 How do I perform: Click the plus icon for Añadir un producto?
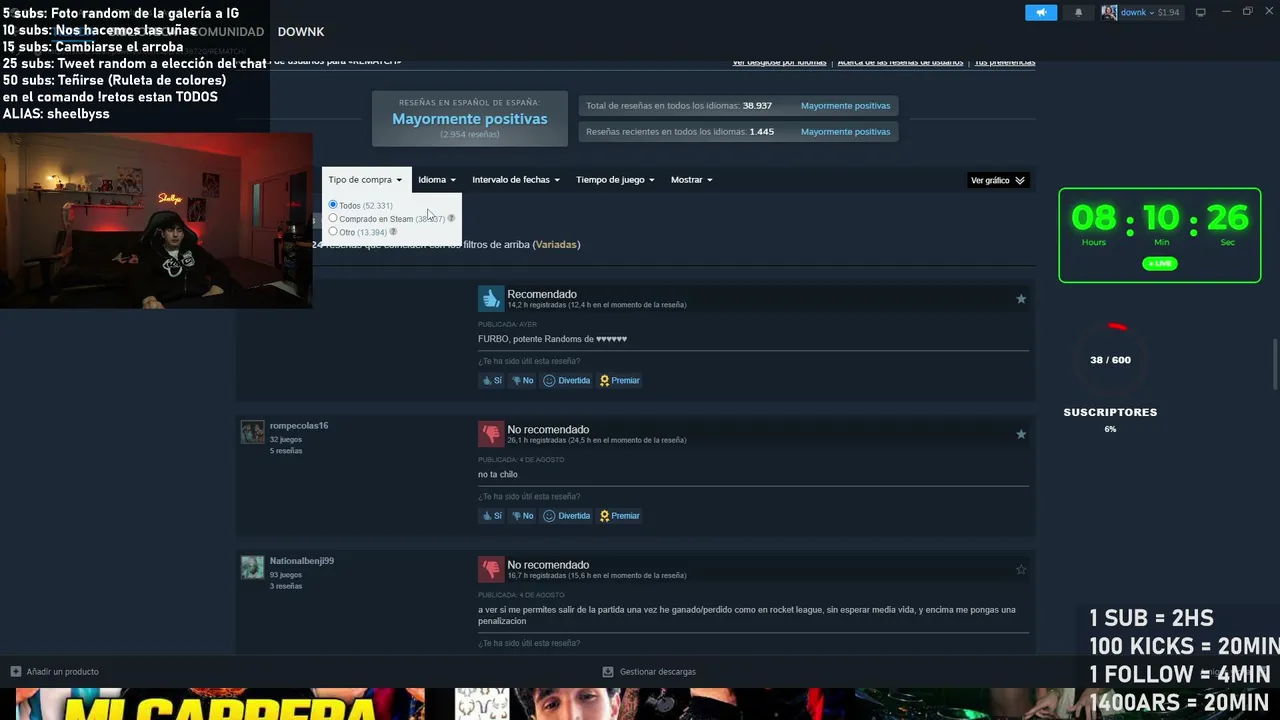point(15,672)
